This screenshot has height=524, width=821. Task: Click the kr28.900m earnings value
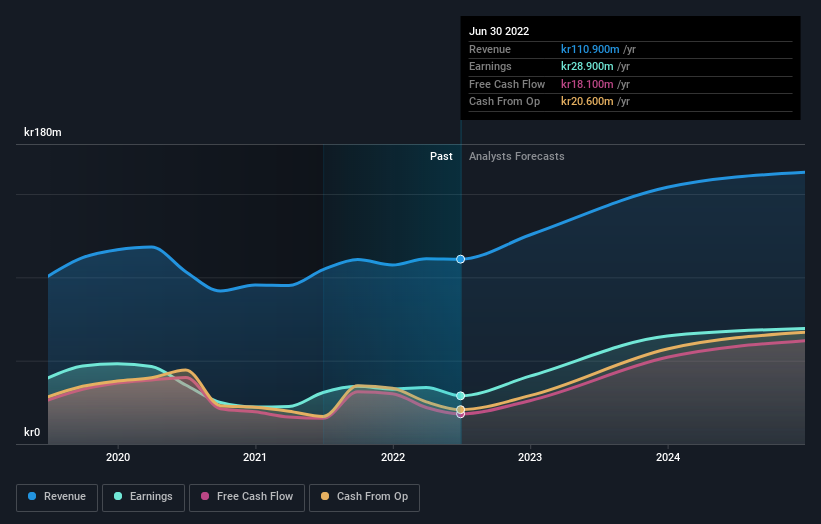tap(587, 66)
